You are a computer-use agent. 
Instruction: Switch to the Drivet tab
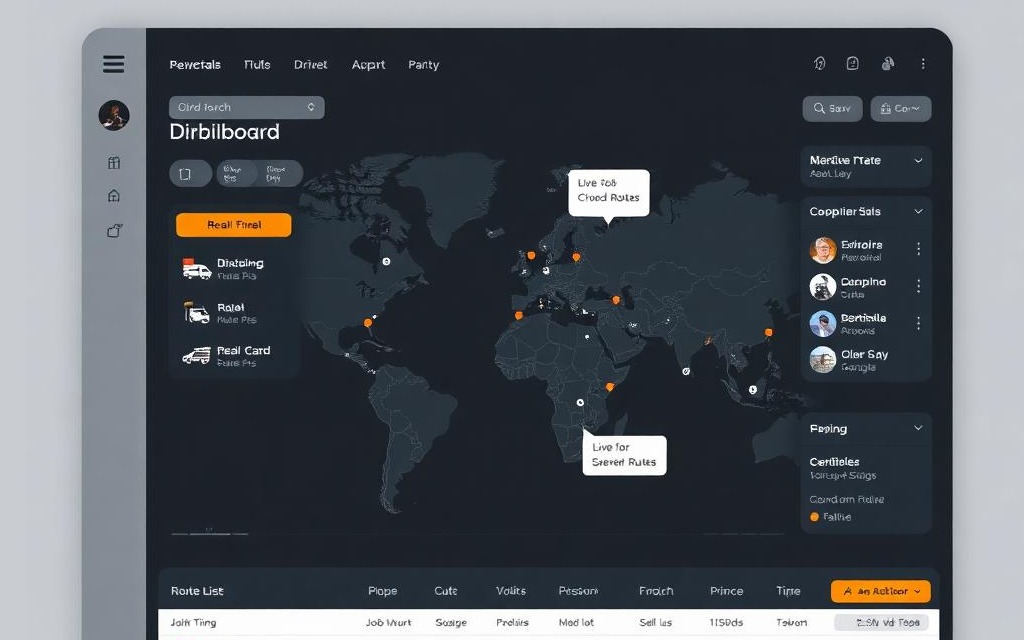[x=310, y=65]
